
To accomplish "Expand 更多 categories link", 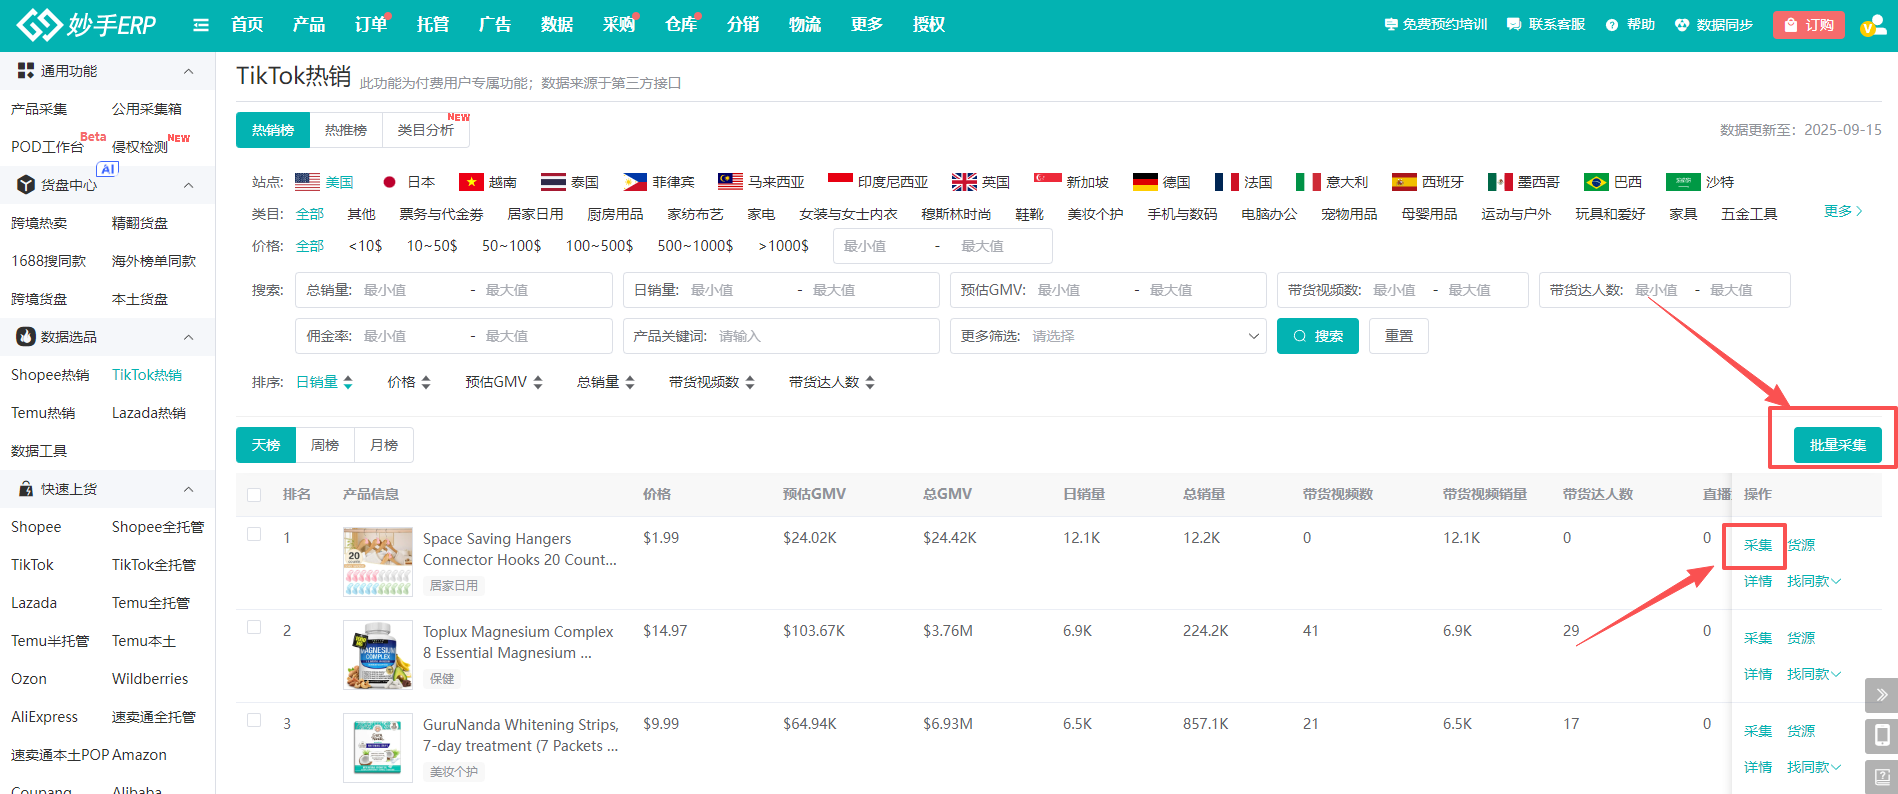I will (1843, 211).
